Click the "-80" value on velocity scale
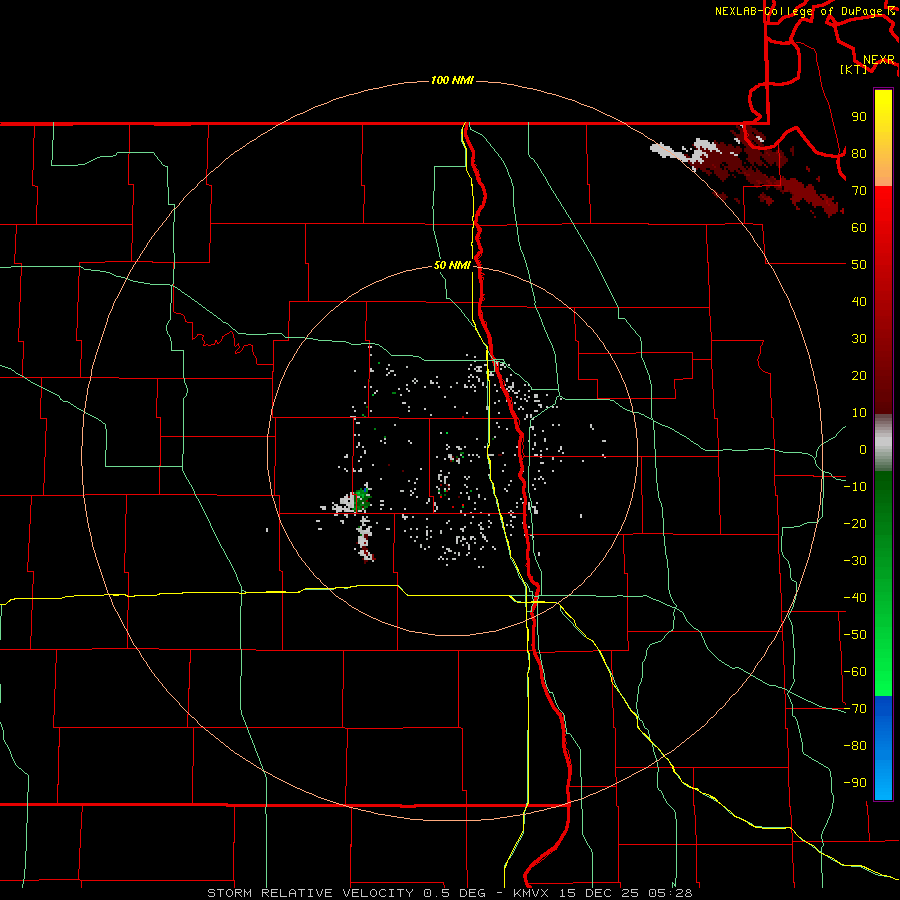This screenshot has width=900, height=900. pyautogui.click(x=855, y=746)
